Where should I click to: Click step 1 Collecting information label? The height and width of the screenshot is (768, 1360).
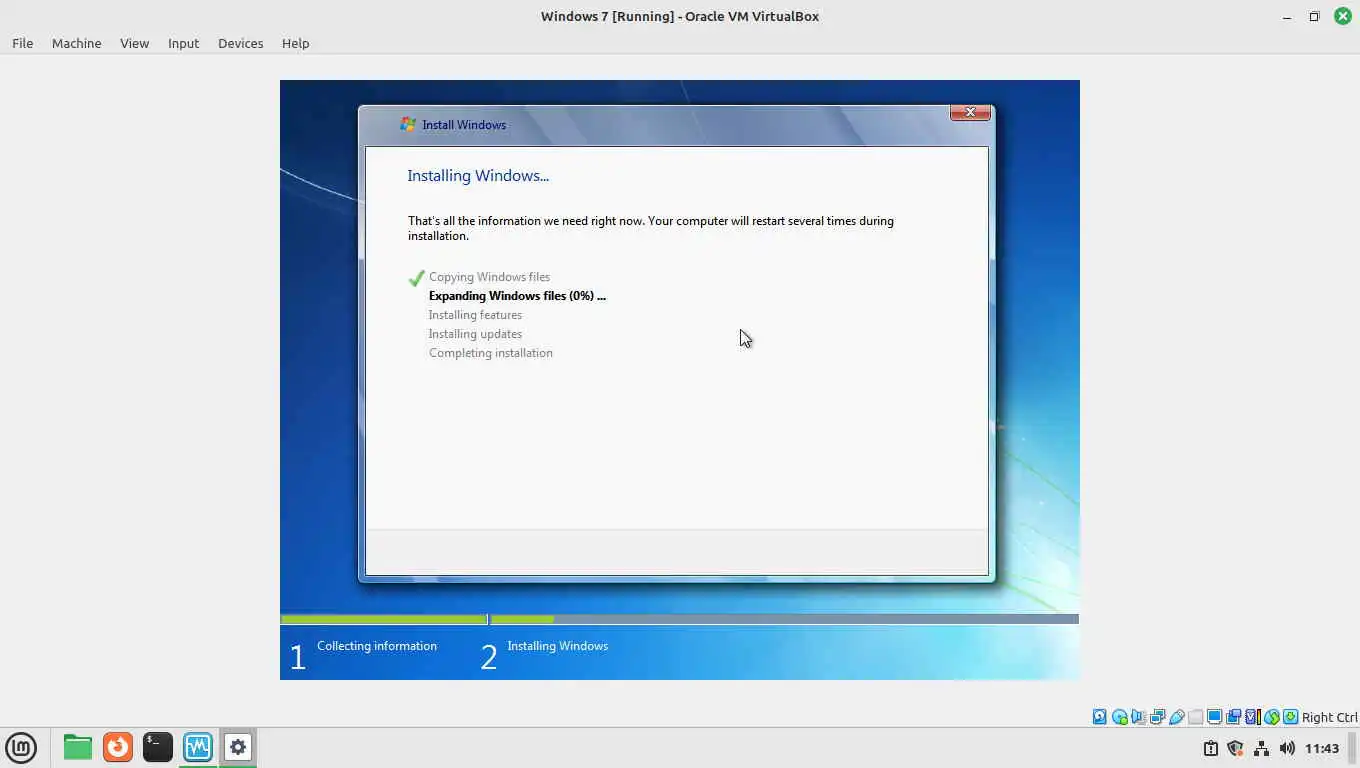pyautogui.click(x=377, y=646)
